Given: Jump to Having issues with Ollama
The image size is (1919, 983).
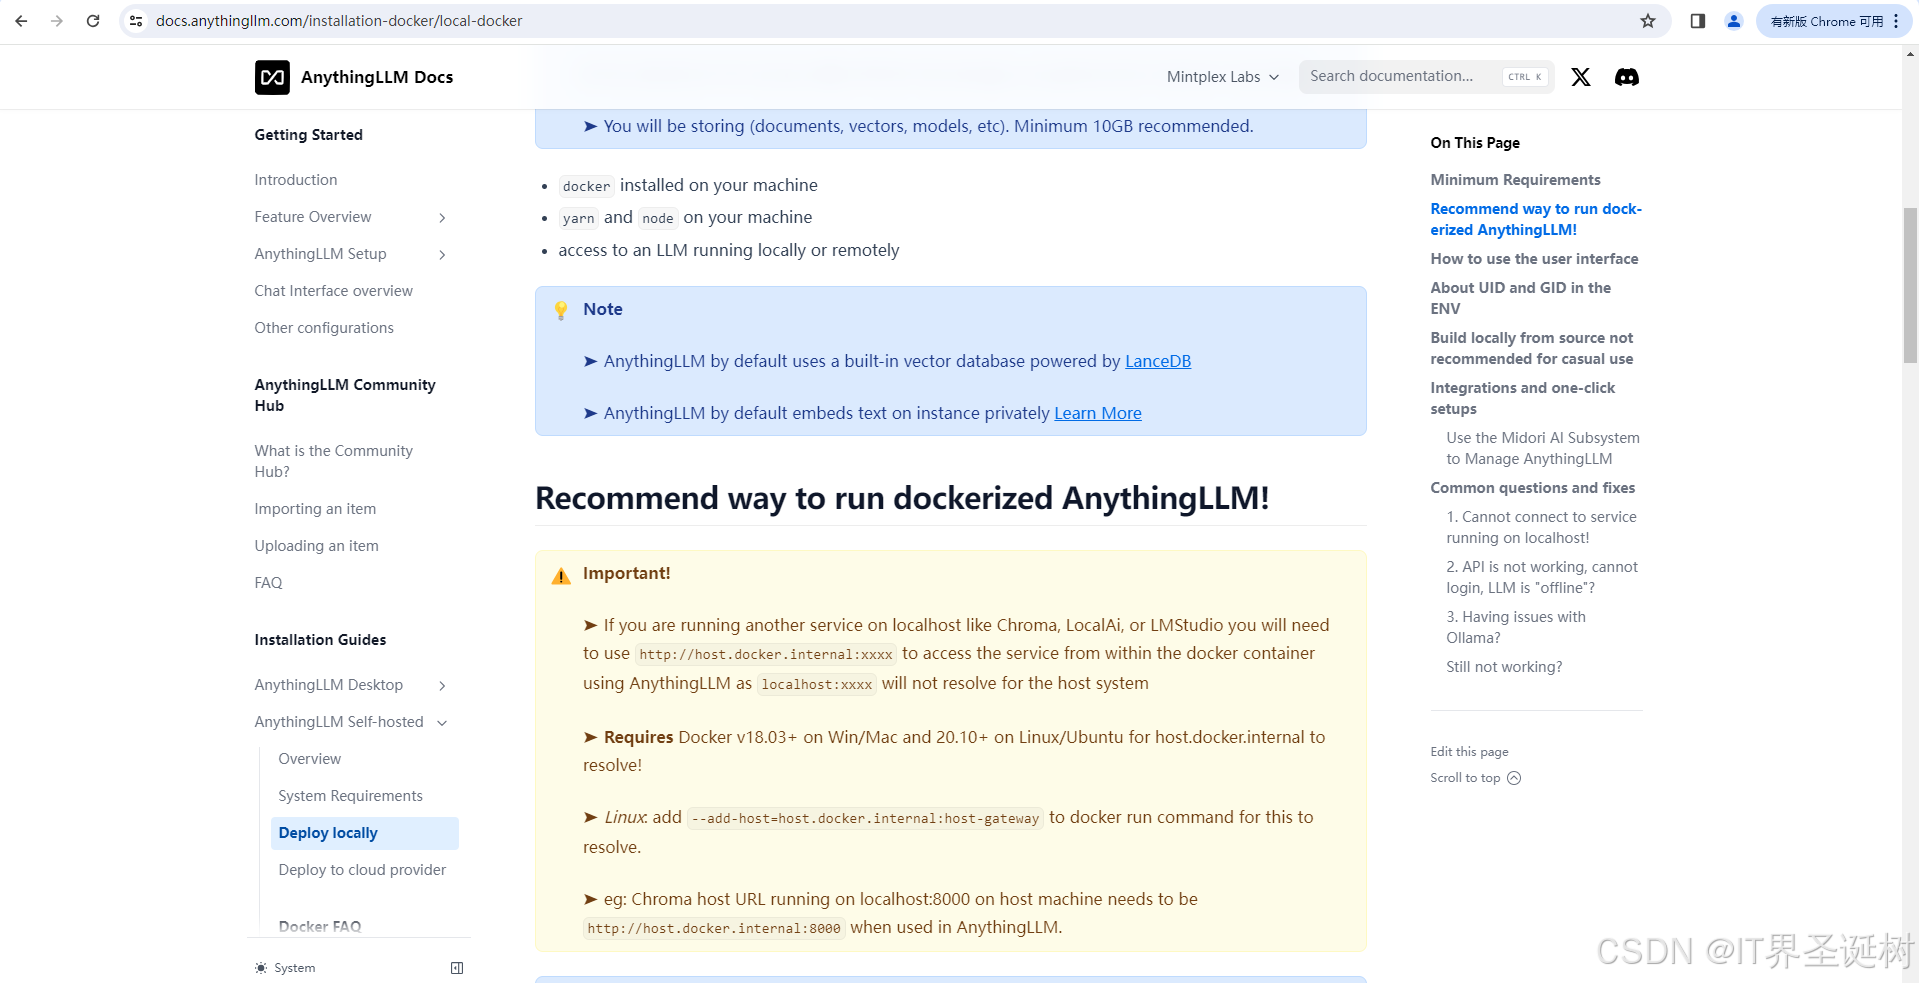Looking at the screenshot, I should [x=1516, y=627].
